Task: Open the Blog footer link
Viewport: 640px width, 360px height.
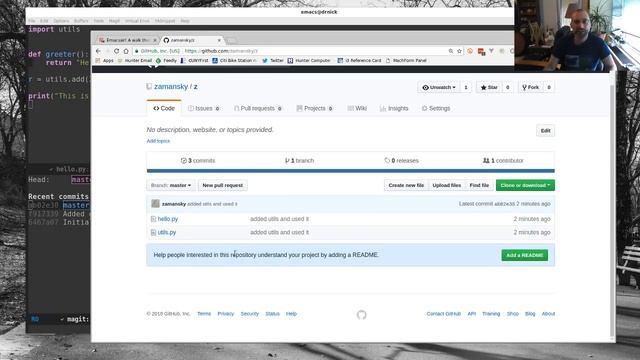Action: (x=530, y=314)
